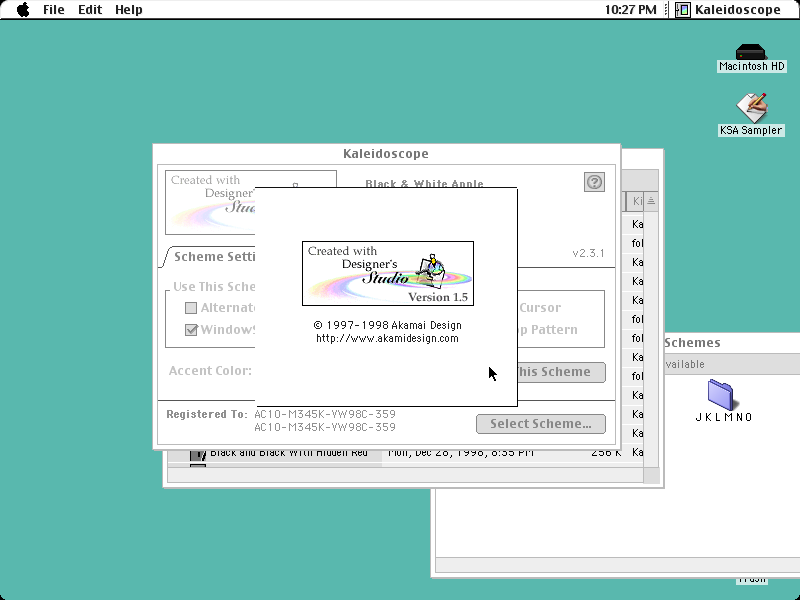800x600 pixels.
Task: Uncheck the WindowShade checkbox
Action: point(191,330)
